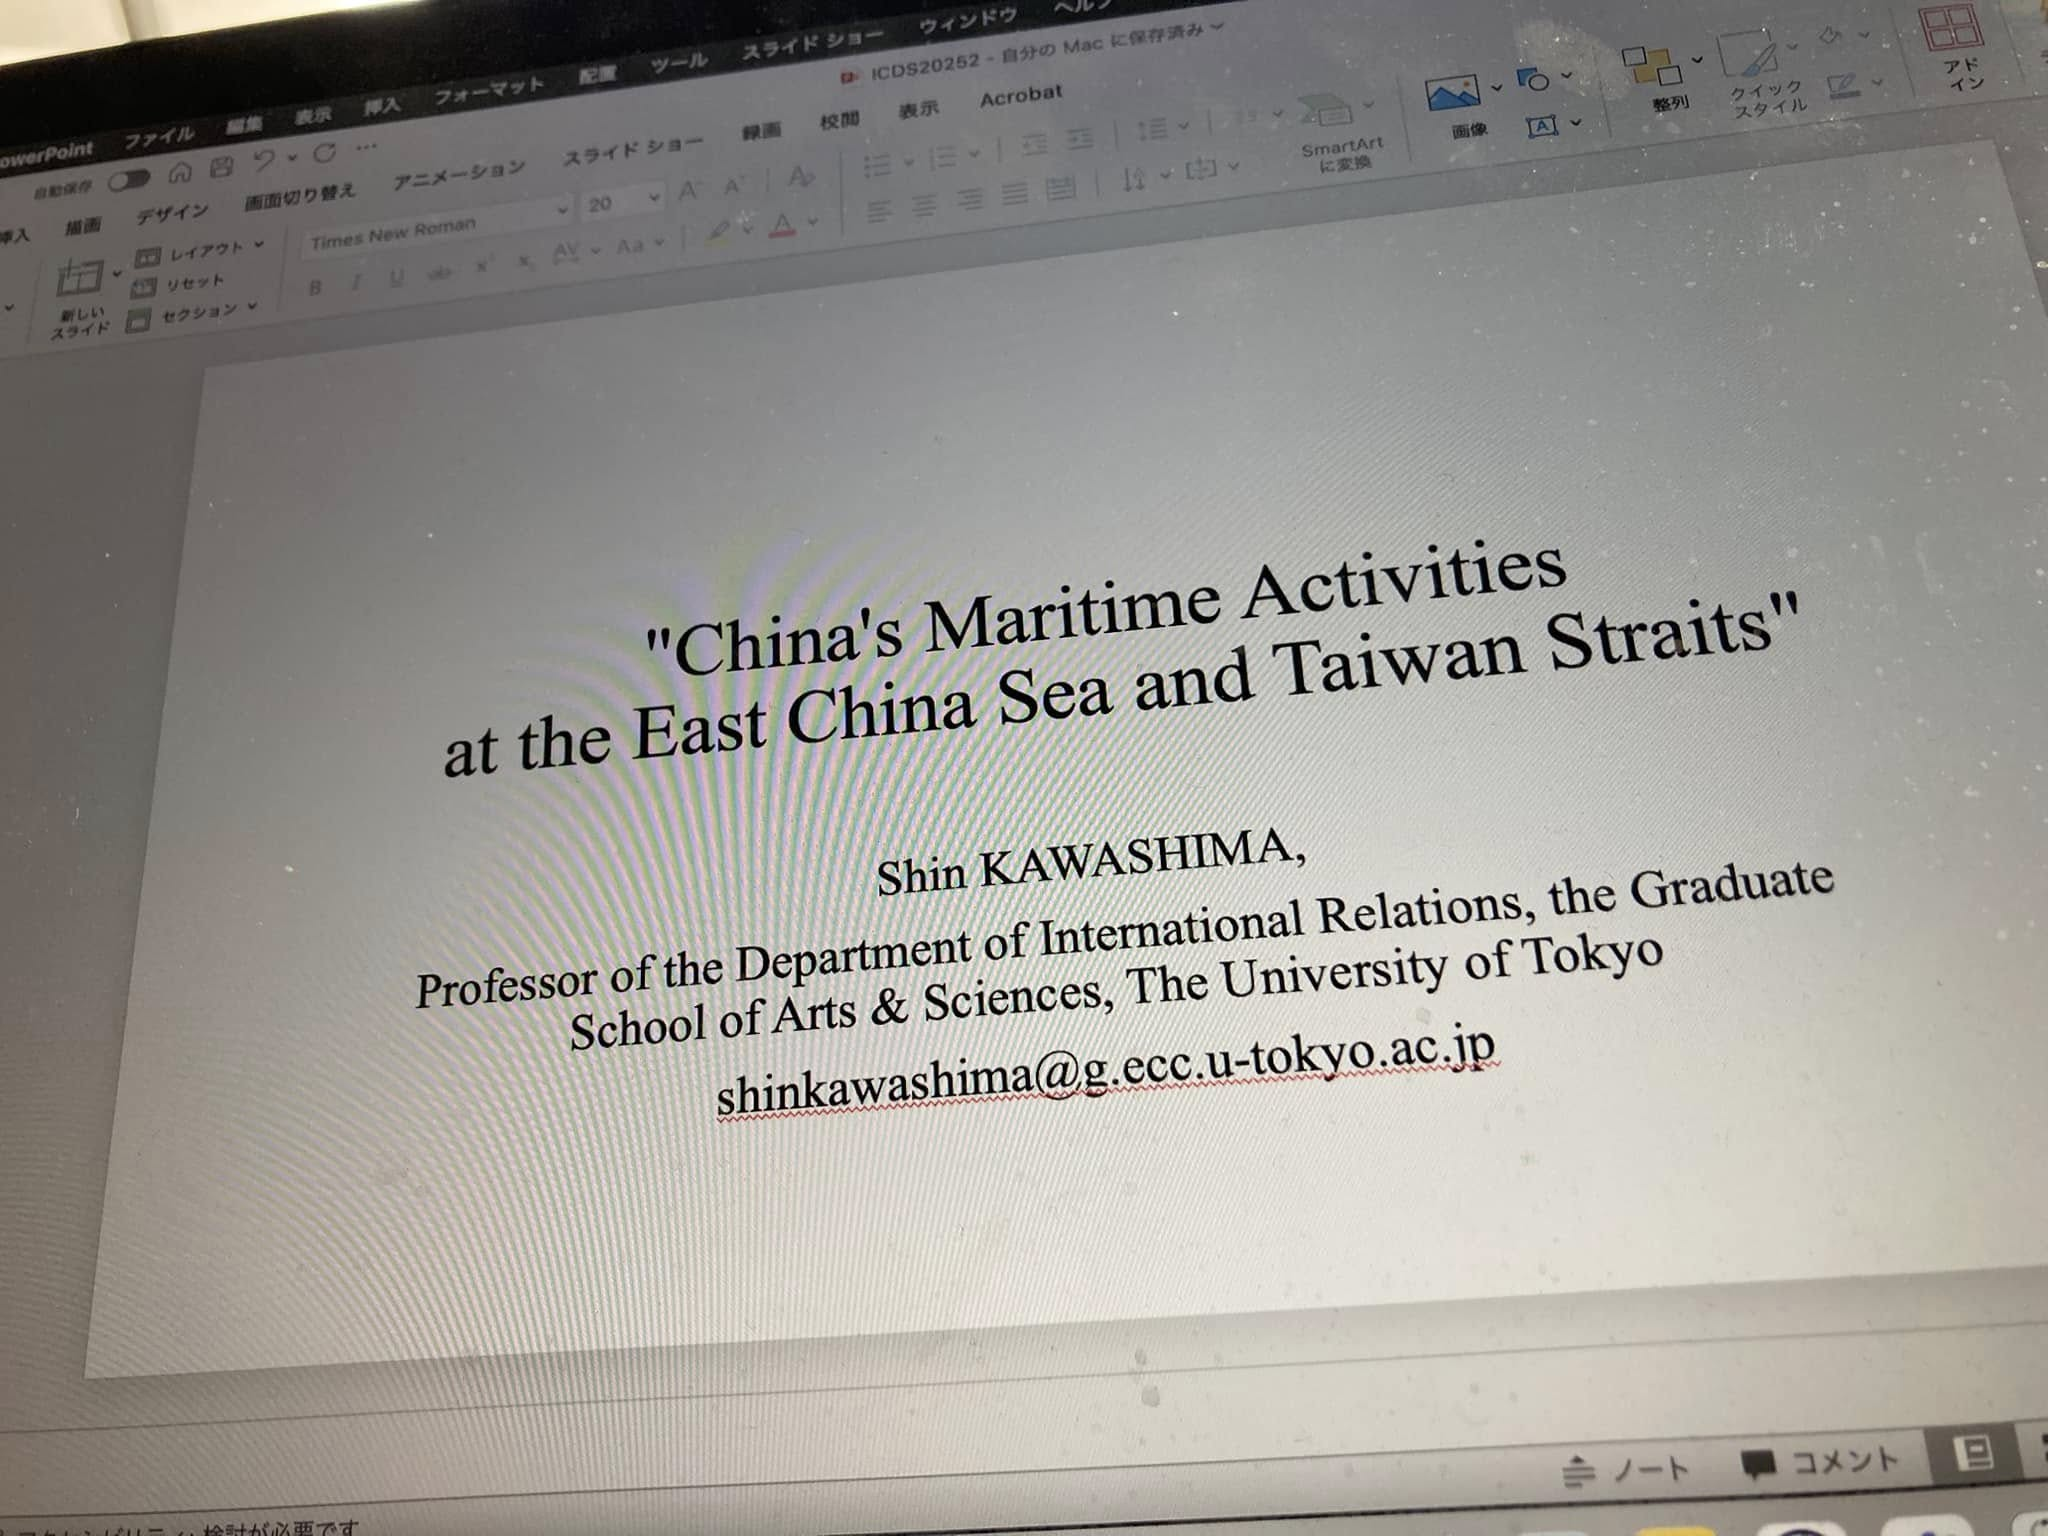Click the Undo arrow icon
Screen dimensions: 2048x1536
(264, 160)
